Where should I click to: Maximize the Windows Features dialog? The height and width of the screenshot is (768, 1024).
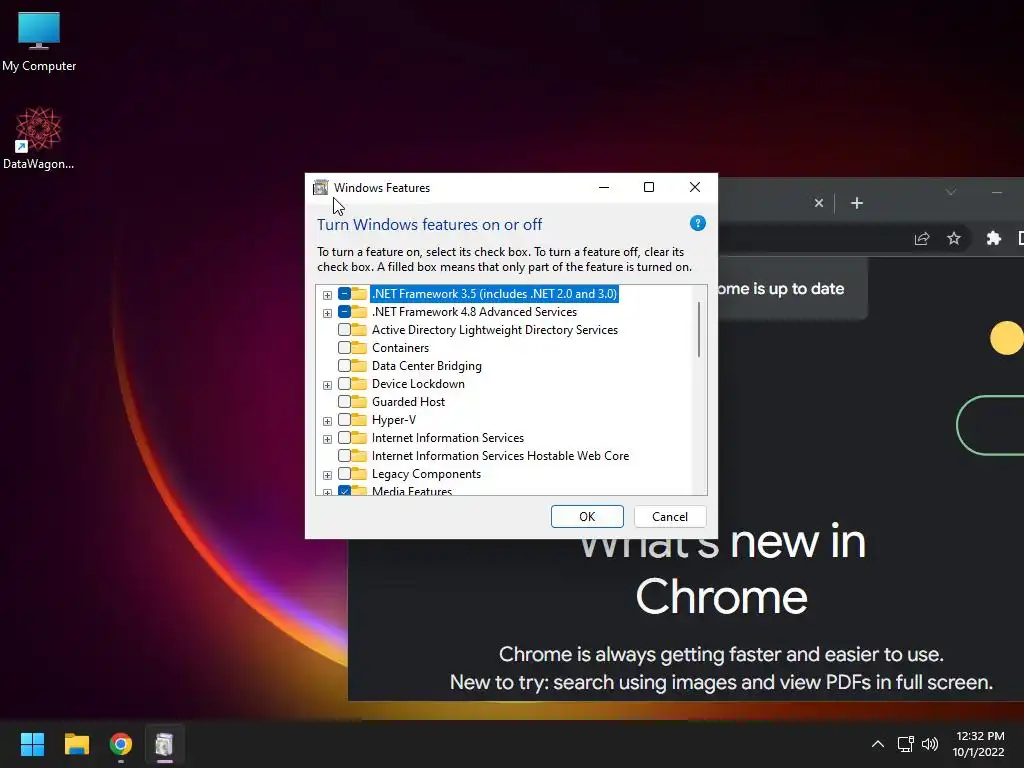click(648, 187)
